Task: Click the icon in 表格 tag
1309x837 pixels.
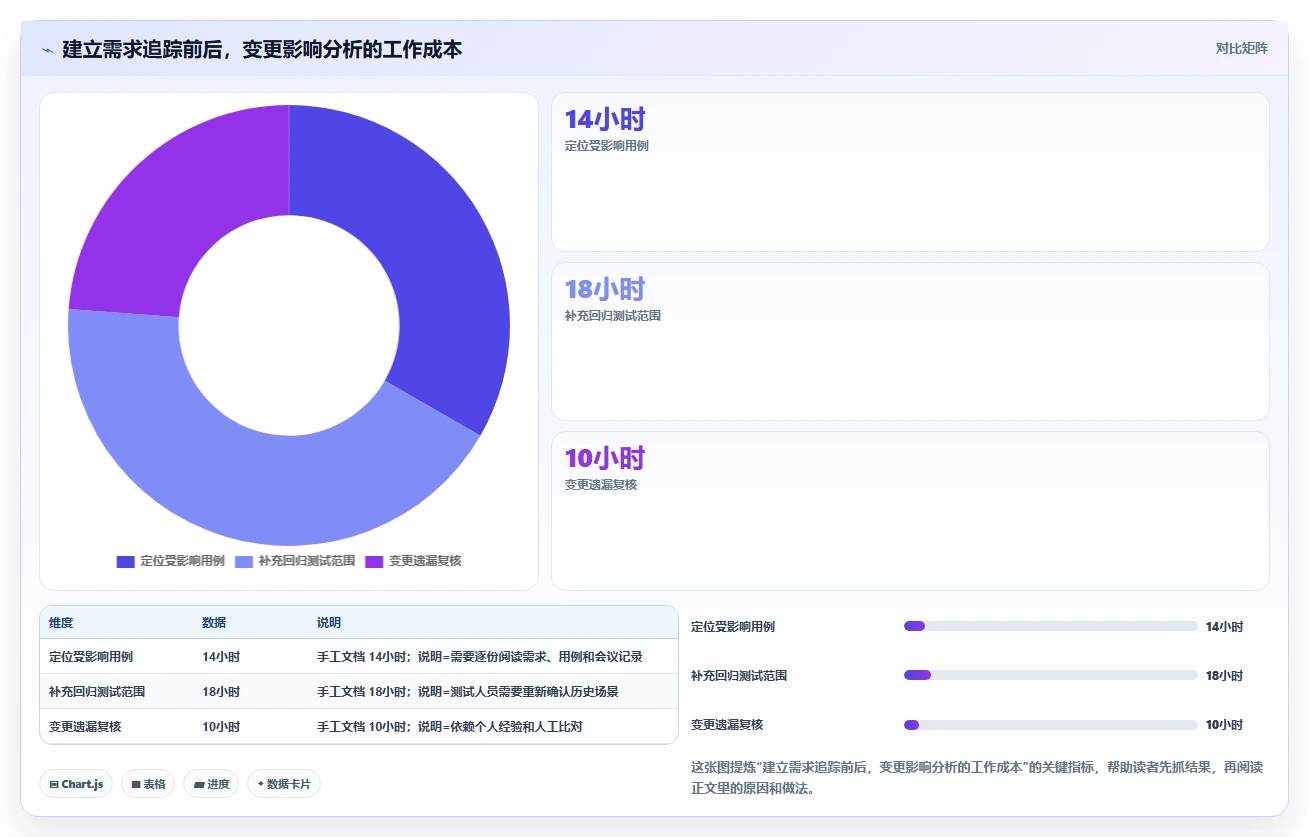Action: pos(136,785)
